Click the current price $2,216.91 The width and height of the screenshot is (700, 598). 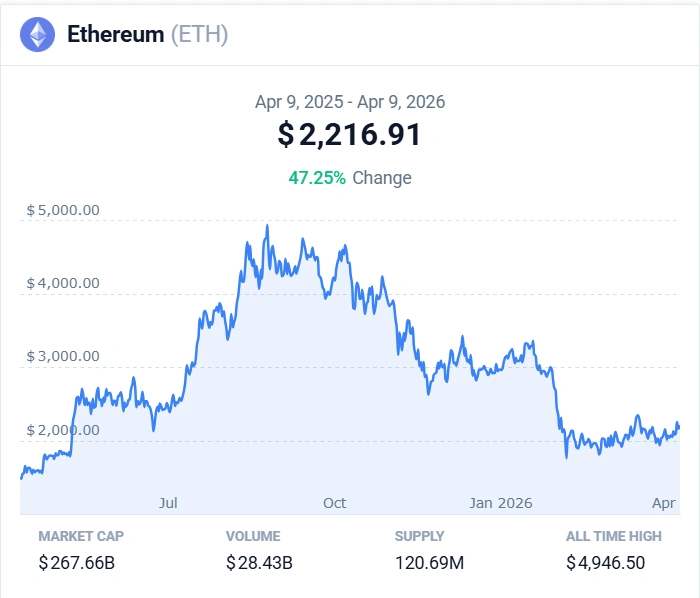point(350,135)
